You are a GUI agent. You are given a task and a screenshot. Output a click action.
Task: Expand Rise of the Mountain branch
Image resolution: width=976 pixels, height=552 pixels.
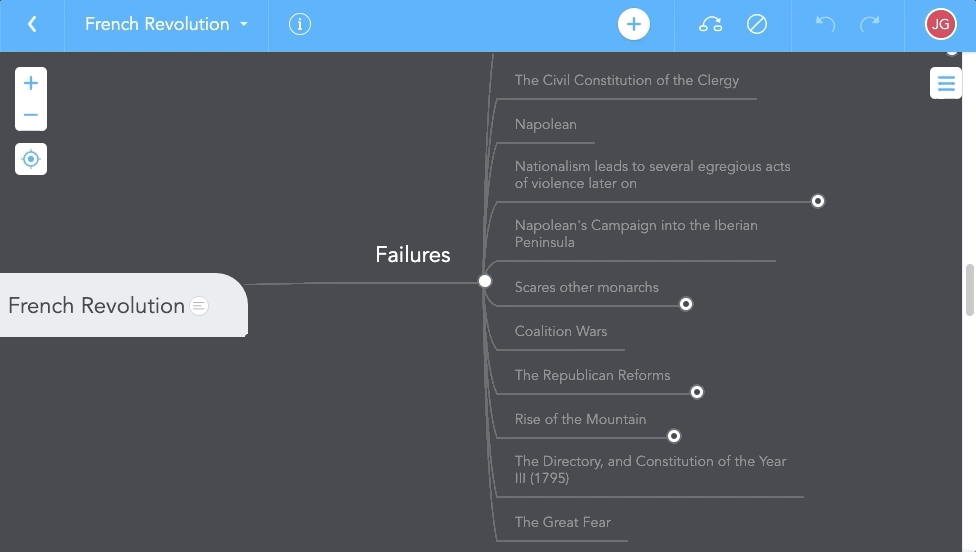click(x=674, y=436)
